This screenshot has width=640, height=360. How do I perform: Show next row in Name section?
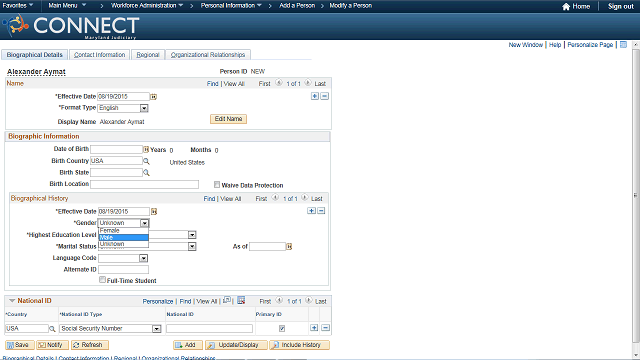(x=308, y=83)
